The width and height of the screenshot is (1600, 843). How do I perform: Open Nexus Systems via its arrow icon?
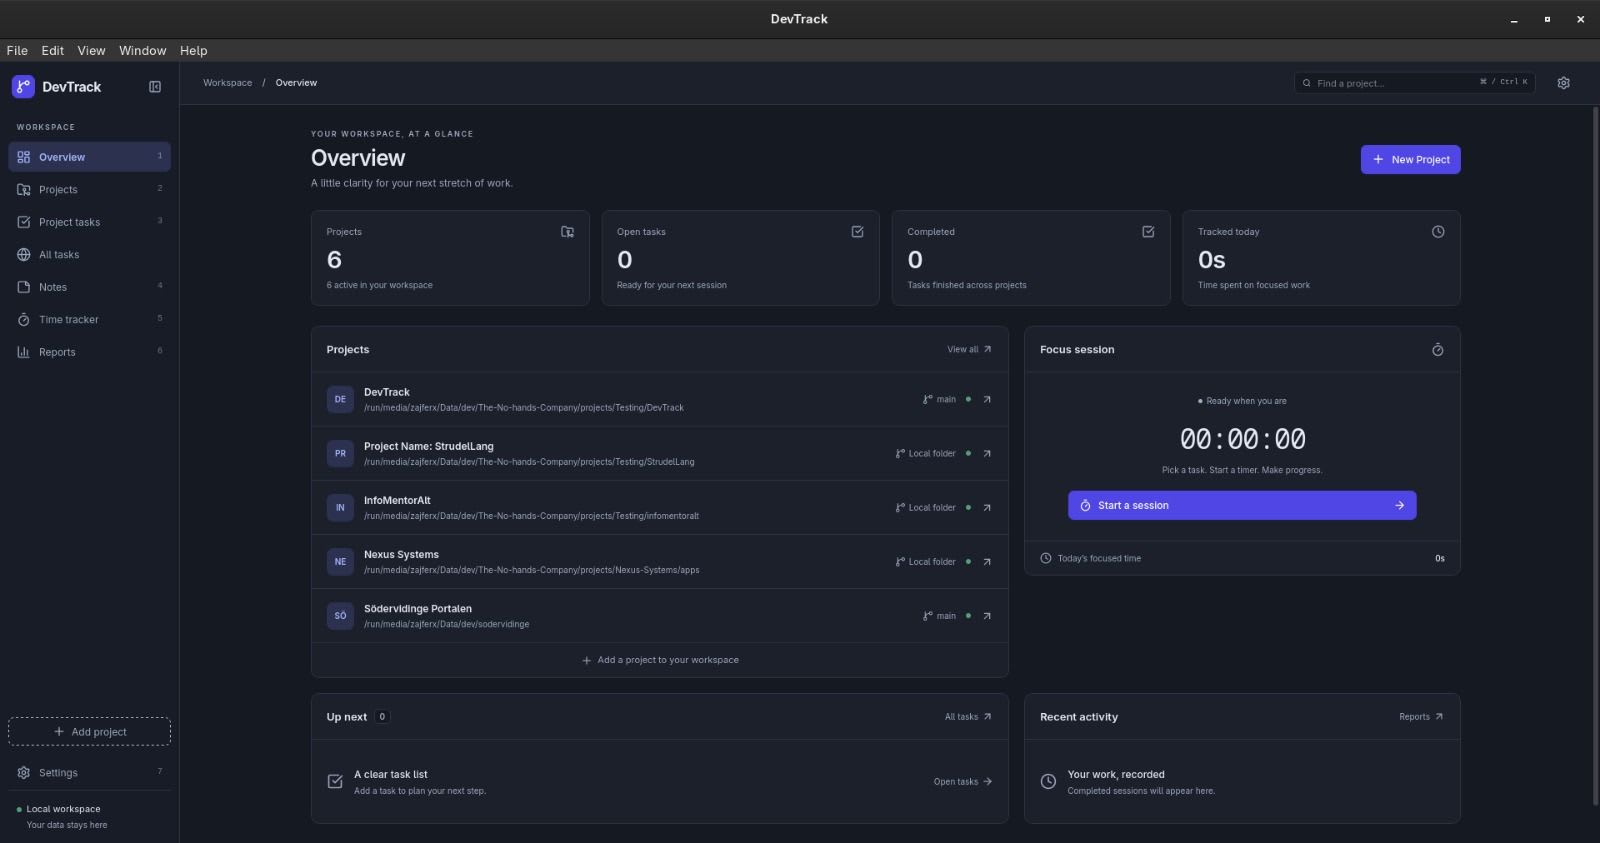coord(987,562)
